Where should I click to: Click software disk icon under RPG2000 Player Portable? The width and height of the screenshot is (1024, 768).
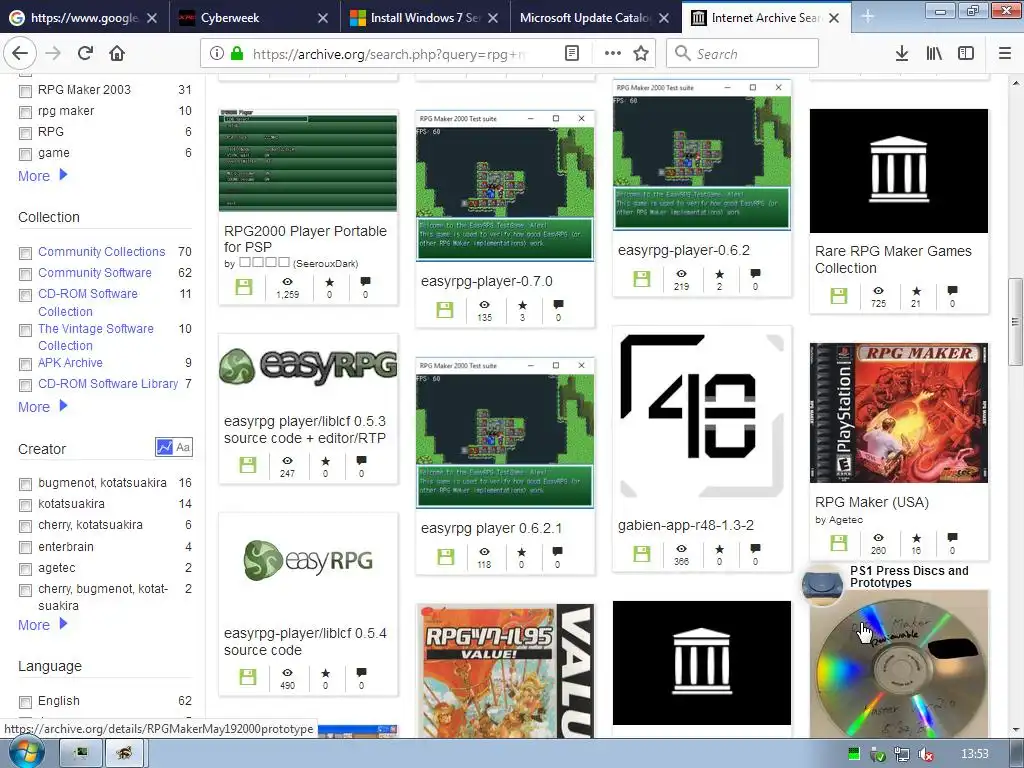coord(244,287)
